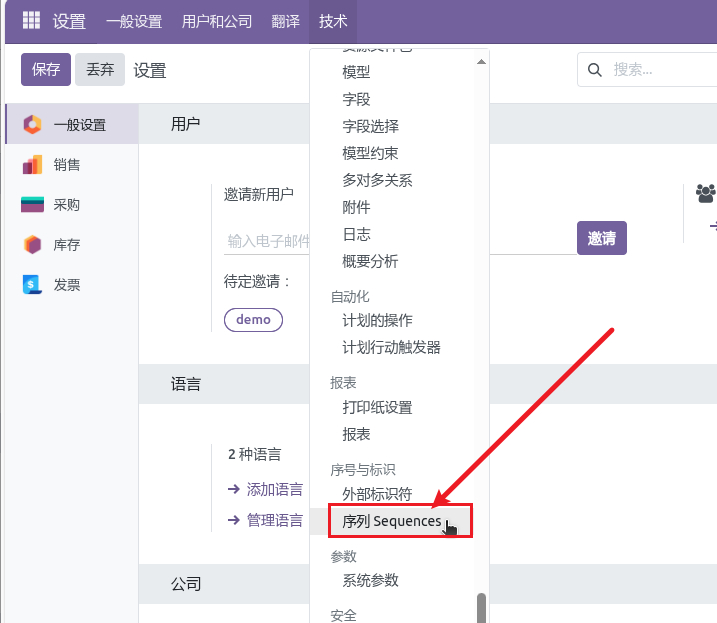The width and height of the screenshot is (717, 623).
Task: Select 序列 Sequences menu entry
Action: (392, 521)
